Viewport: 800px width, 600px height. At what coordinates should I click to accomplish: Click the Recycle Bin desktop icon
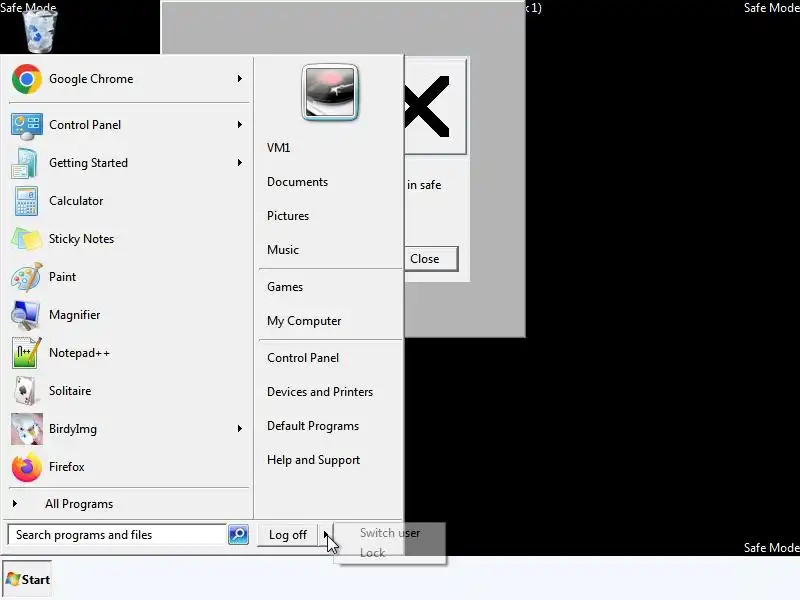coord(40,31)
